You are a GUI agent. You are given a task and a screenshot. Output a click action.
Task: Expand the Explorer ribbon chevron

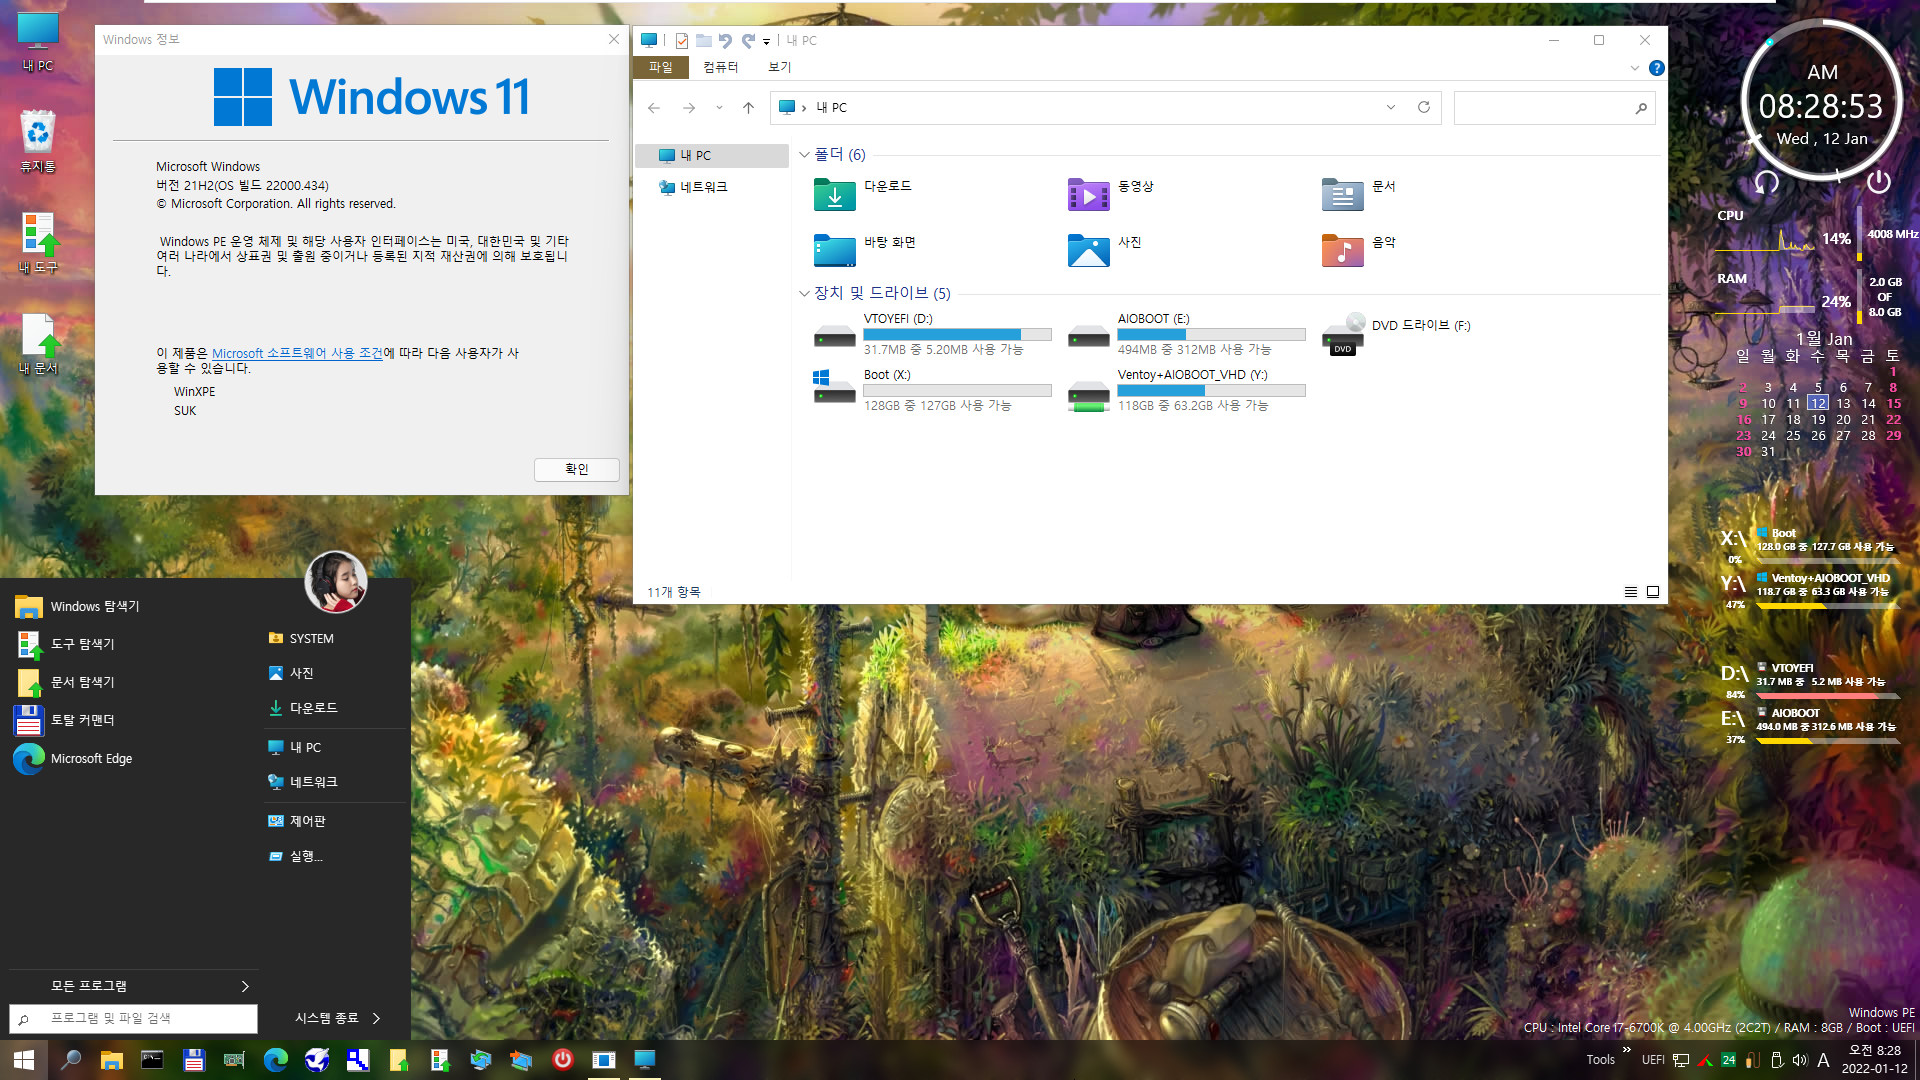coord(1634,68)
